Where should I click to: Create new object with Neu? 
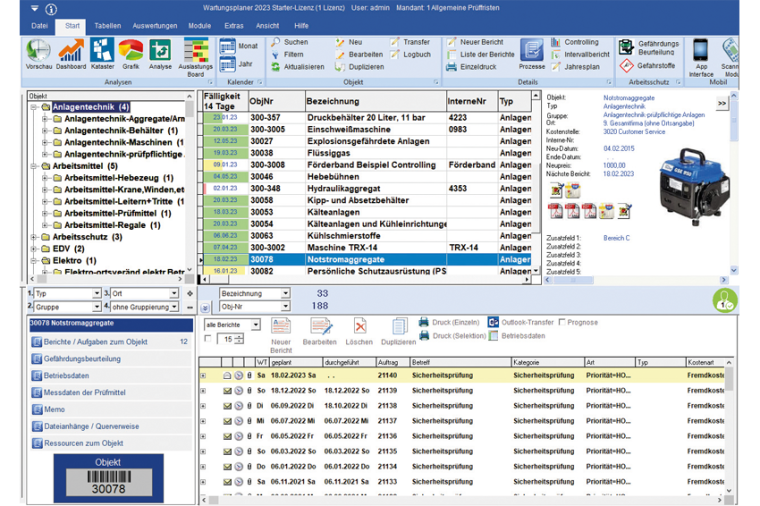click(x=349, y=43)
